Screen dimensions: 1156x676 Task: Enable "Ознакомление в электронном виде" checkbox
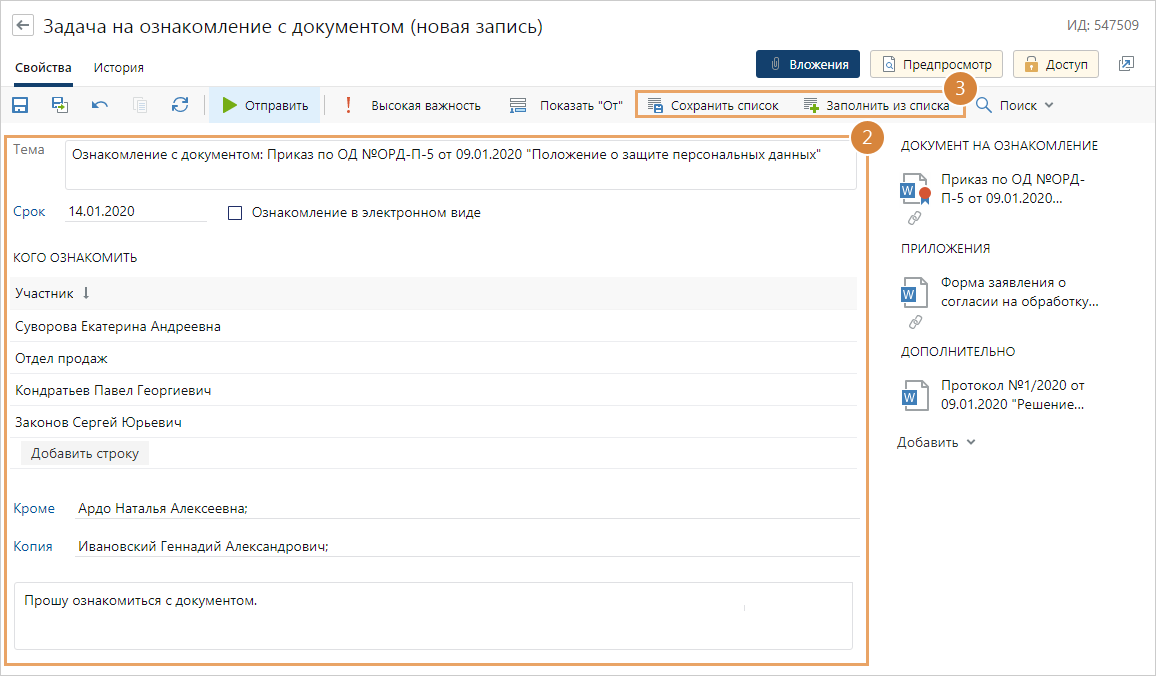[235, 213]
